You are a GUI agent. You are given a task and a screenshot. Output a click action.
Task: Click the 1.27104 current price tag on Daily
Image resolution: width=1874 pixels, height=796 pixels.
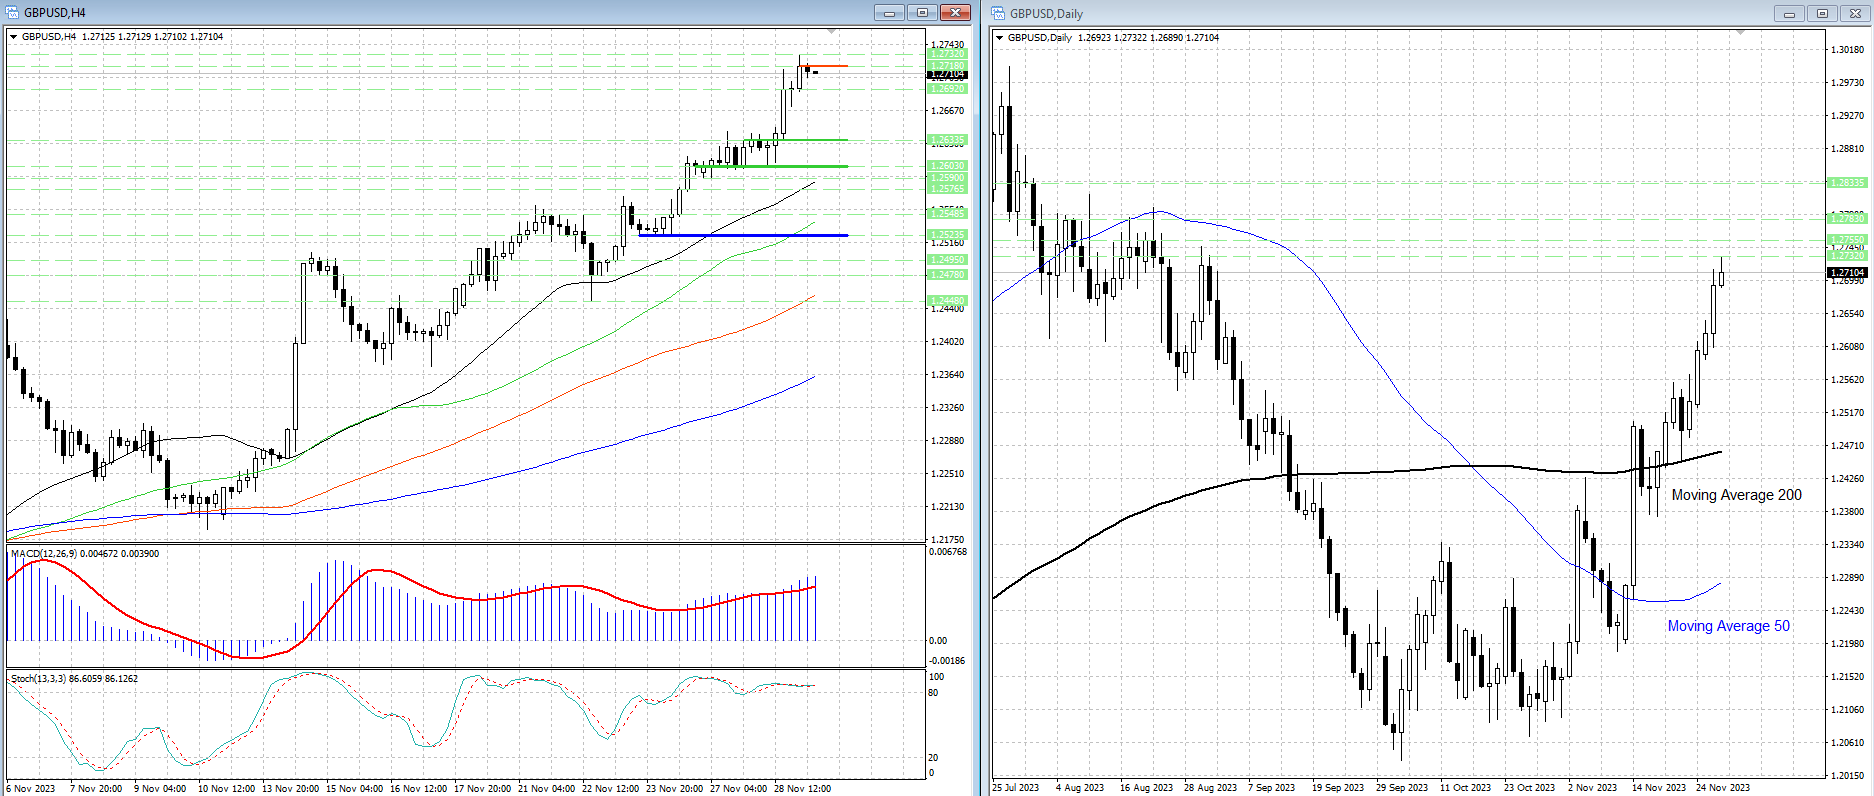click(1847, 273)
